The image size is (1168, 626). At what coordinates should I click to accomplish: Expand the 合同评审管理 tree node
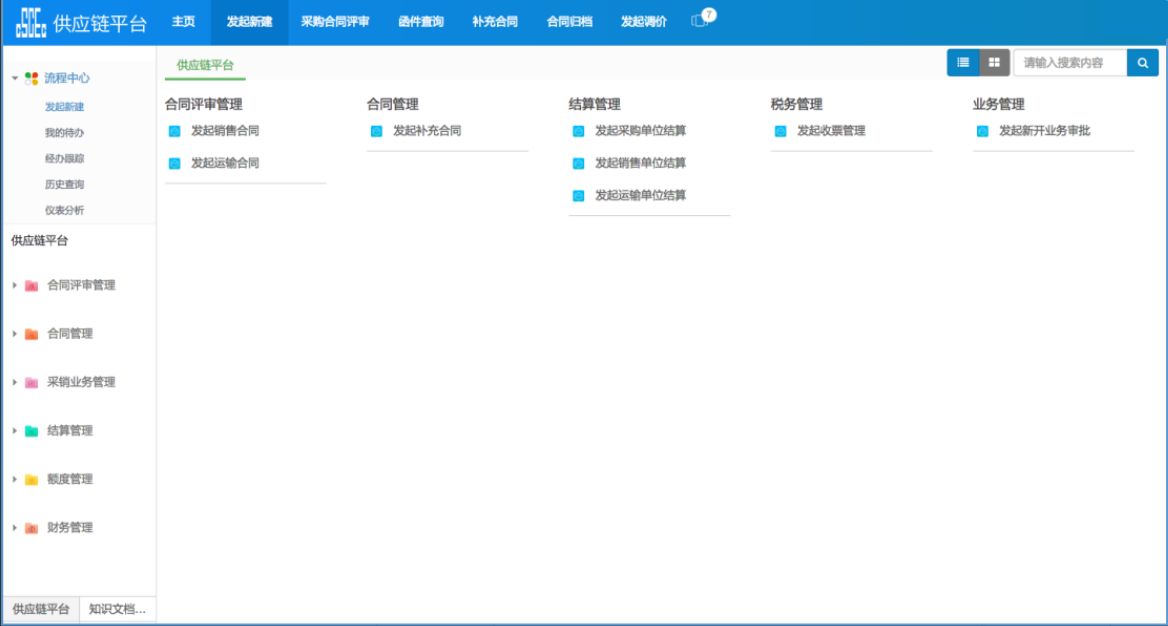click(x=15, y=285)
